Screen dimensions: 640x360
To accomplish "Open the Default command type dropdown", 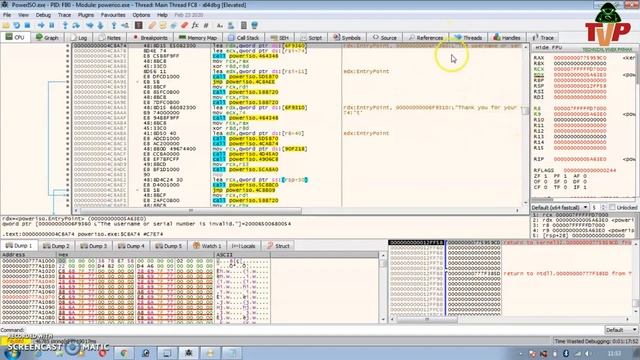I will (x=621, y=330).
